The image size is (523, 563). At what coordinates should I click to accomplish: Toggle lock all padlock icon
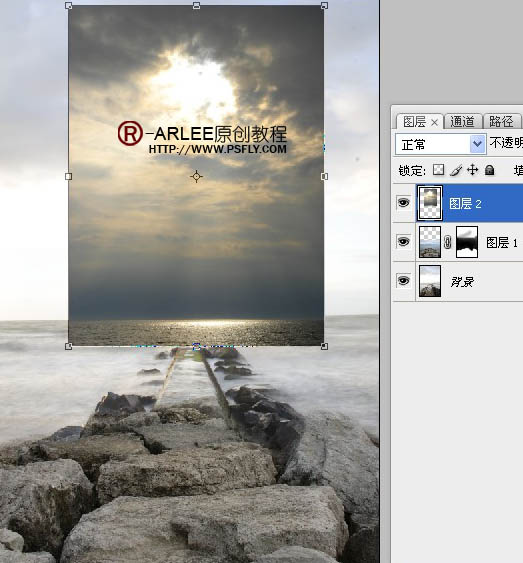coord(490,170)
